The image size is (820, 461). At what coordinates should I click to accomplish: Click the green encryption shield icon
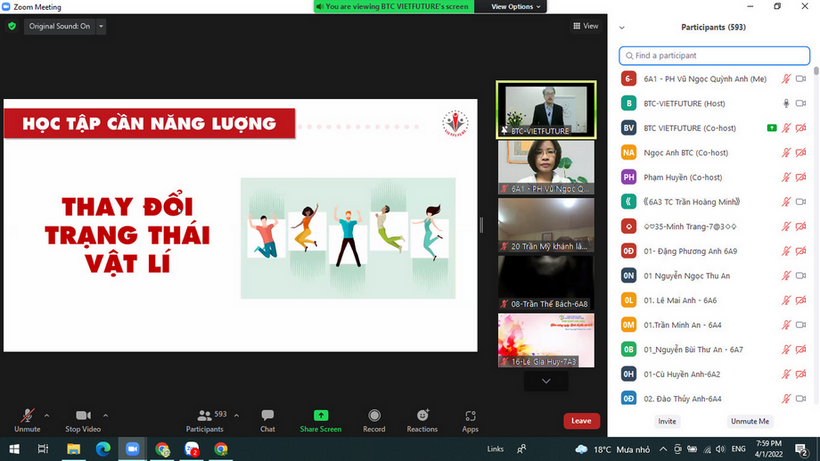12,26
